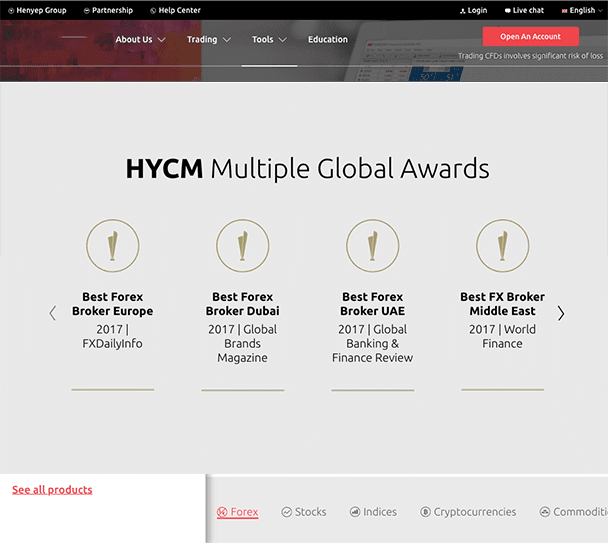Click the Stocks tab icon
This screenshot has height=555, width=608.
click(x=287, y=512)
